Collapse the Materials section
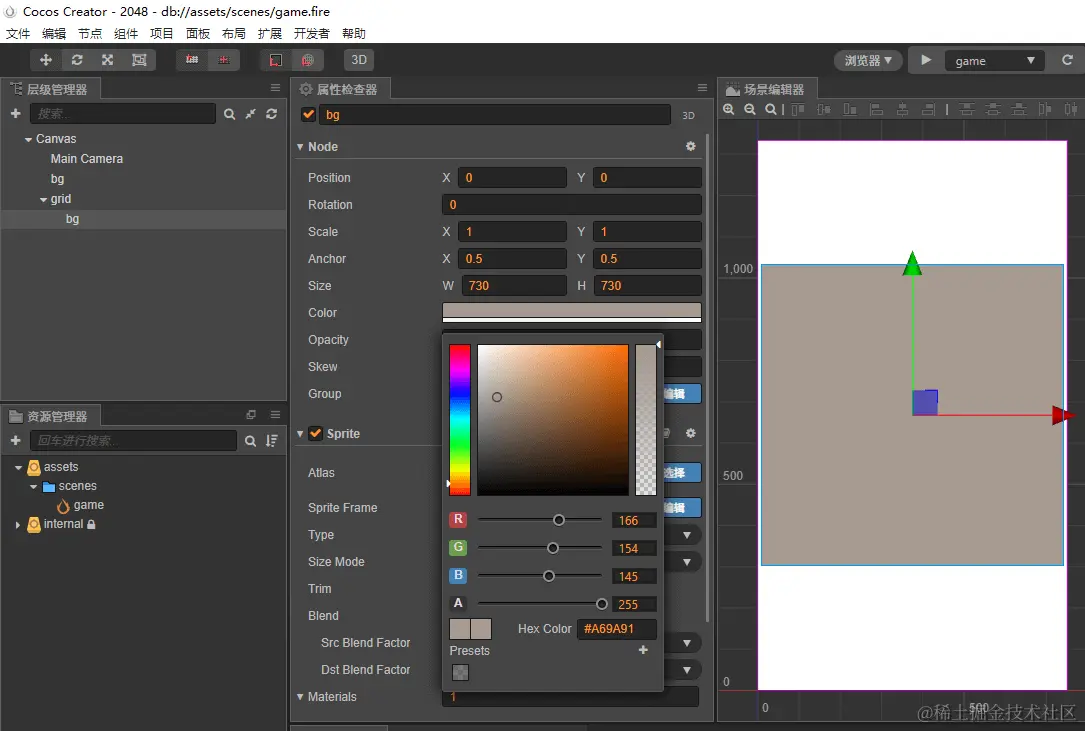Image resolution: width=1085 pixels, height=731 pixels. tap(300, 697)
